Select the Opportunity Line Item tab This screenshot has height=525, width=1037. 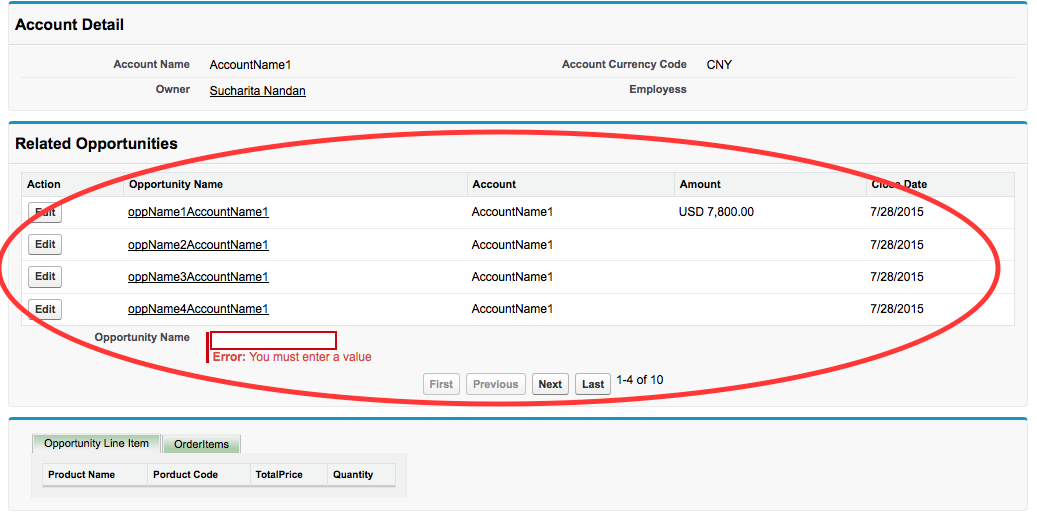(x=96, y=443)
